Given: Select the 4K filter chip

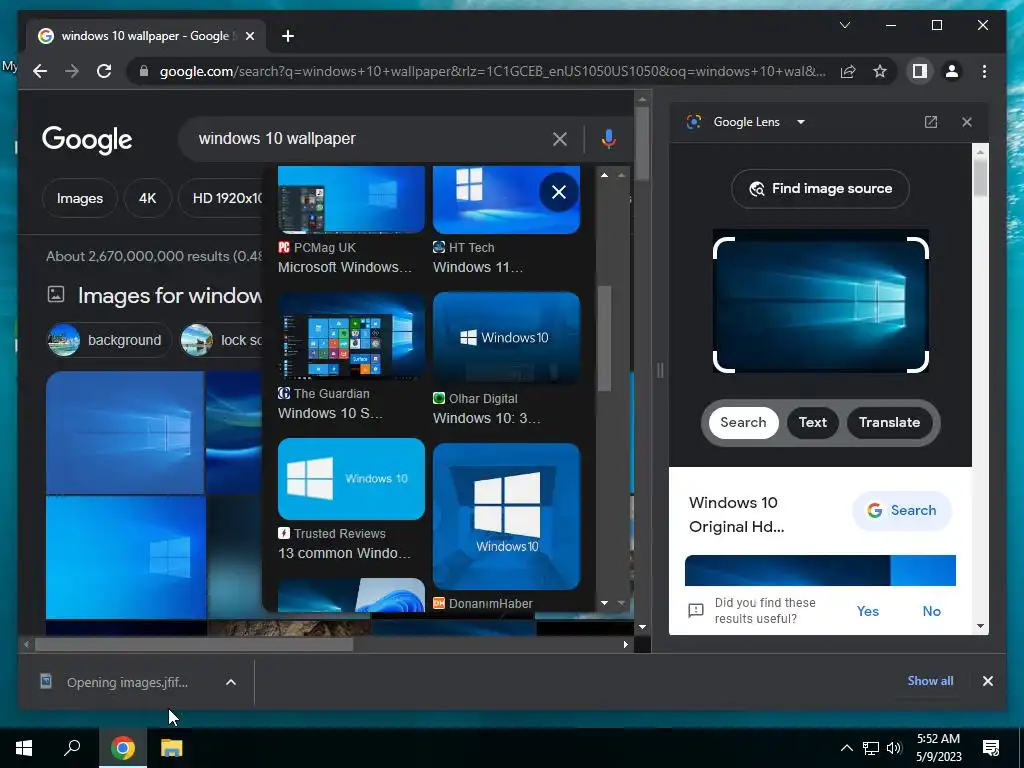Looking at the screenshot, I should pyautogui.click(x=148, y=198).
